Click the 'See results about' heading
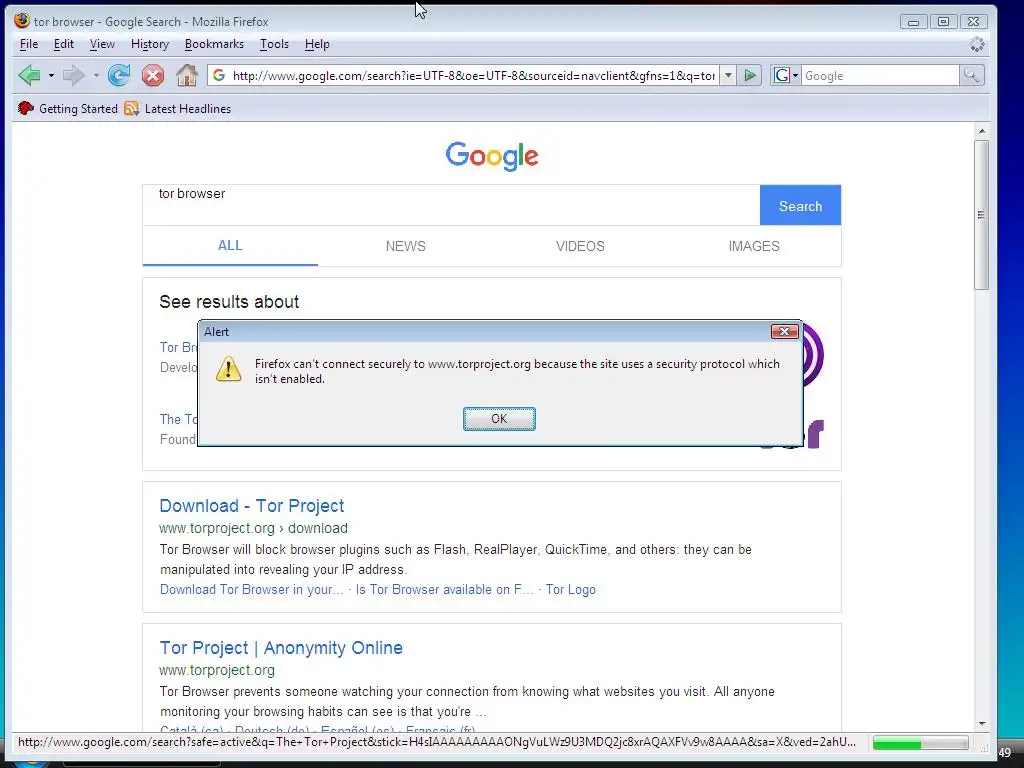Screen dimensions: 1024x768 (229, 302)
